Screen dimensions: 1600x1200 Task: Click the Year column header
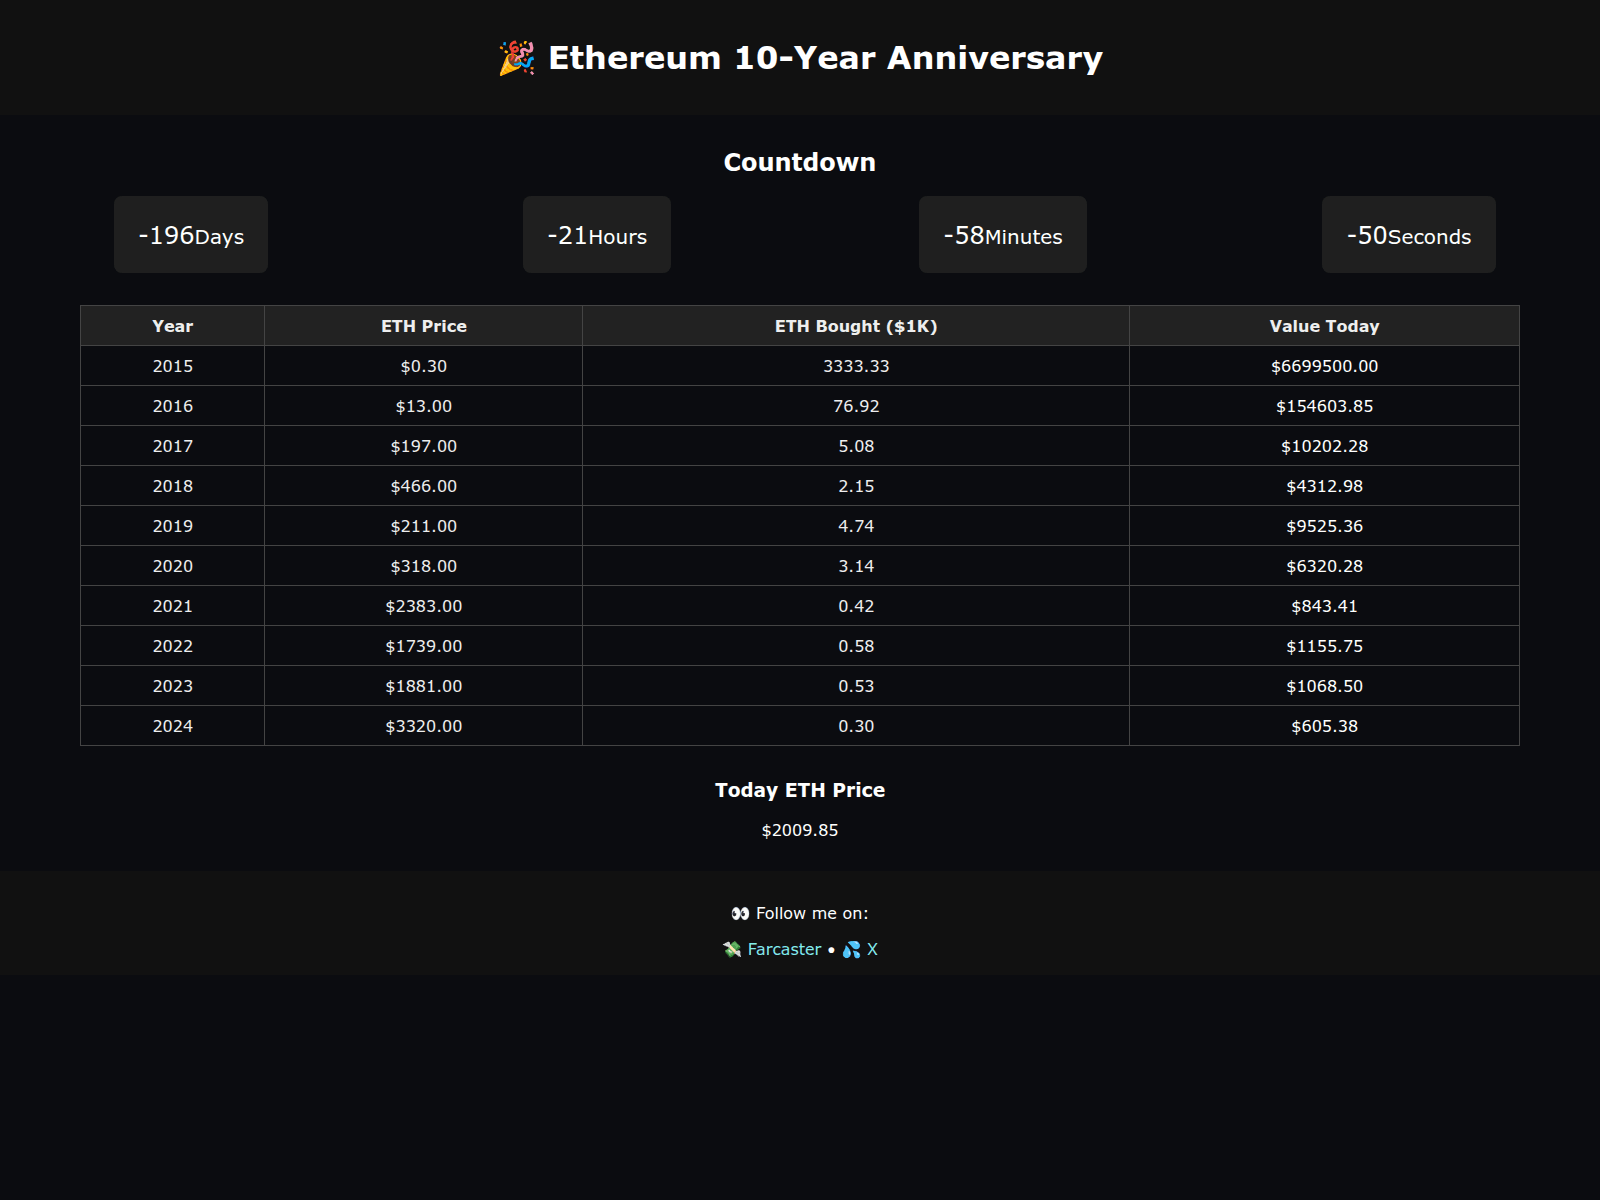(173, 326)
